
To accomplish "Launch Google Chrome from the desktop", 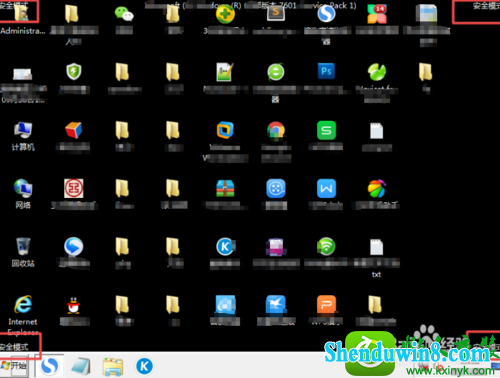I will (x=276, y=130).
